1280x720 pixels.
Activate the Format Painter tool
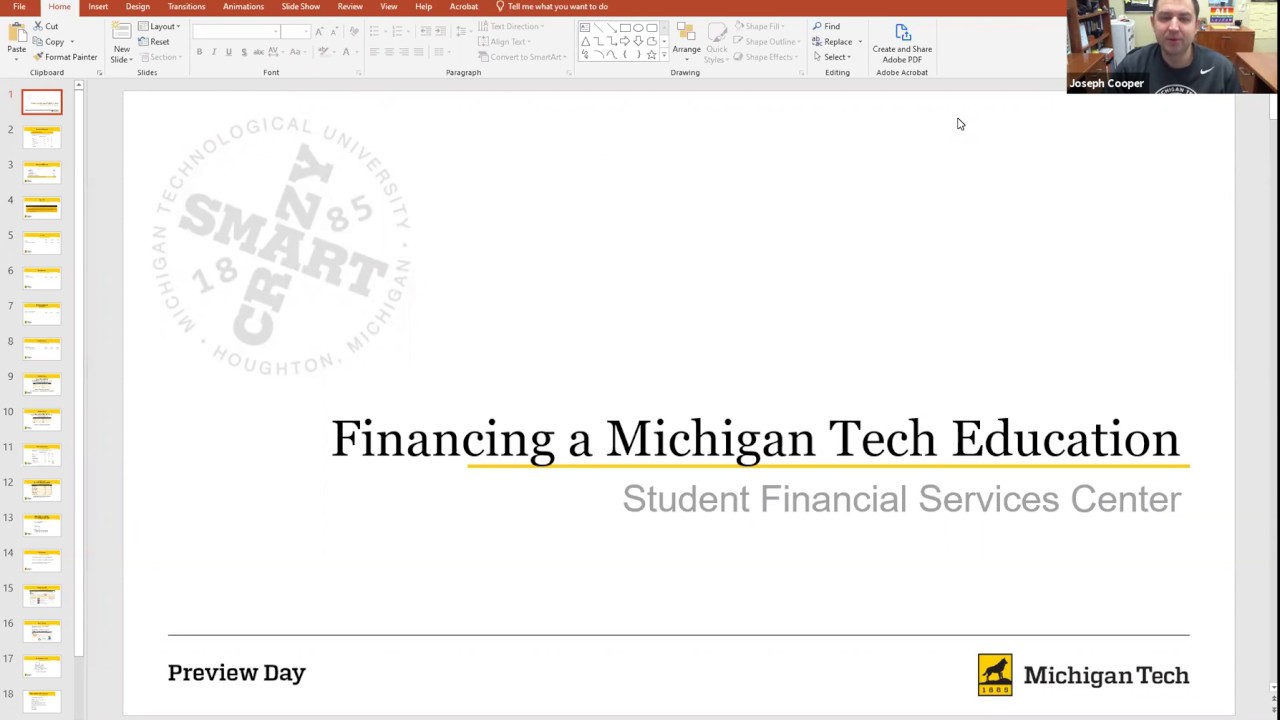tap(66, 57)
